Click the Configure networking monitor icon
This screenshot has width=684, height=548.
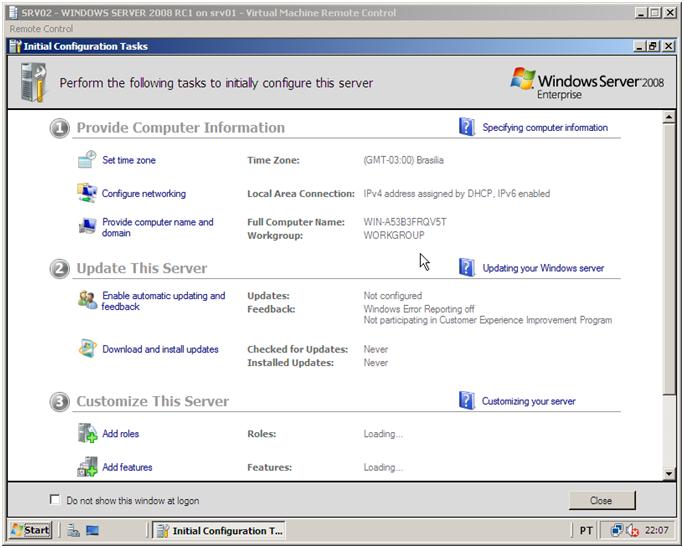pos(87,193)
